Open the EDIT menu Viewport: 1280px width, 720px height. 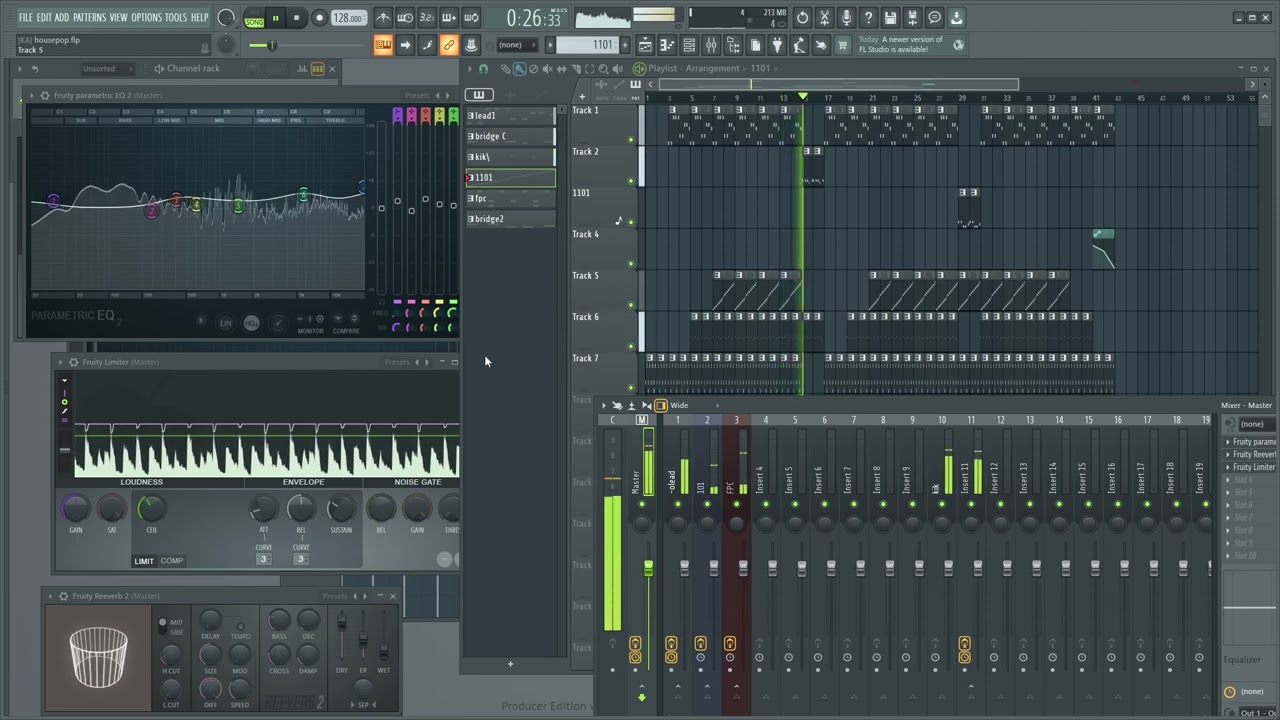click(44, 18)
